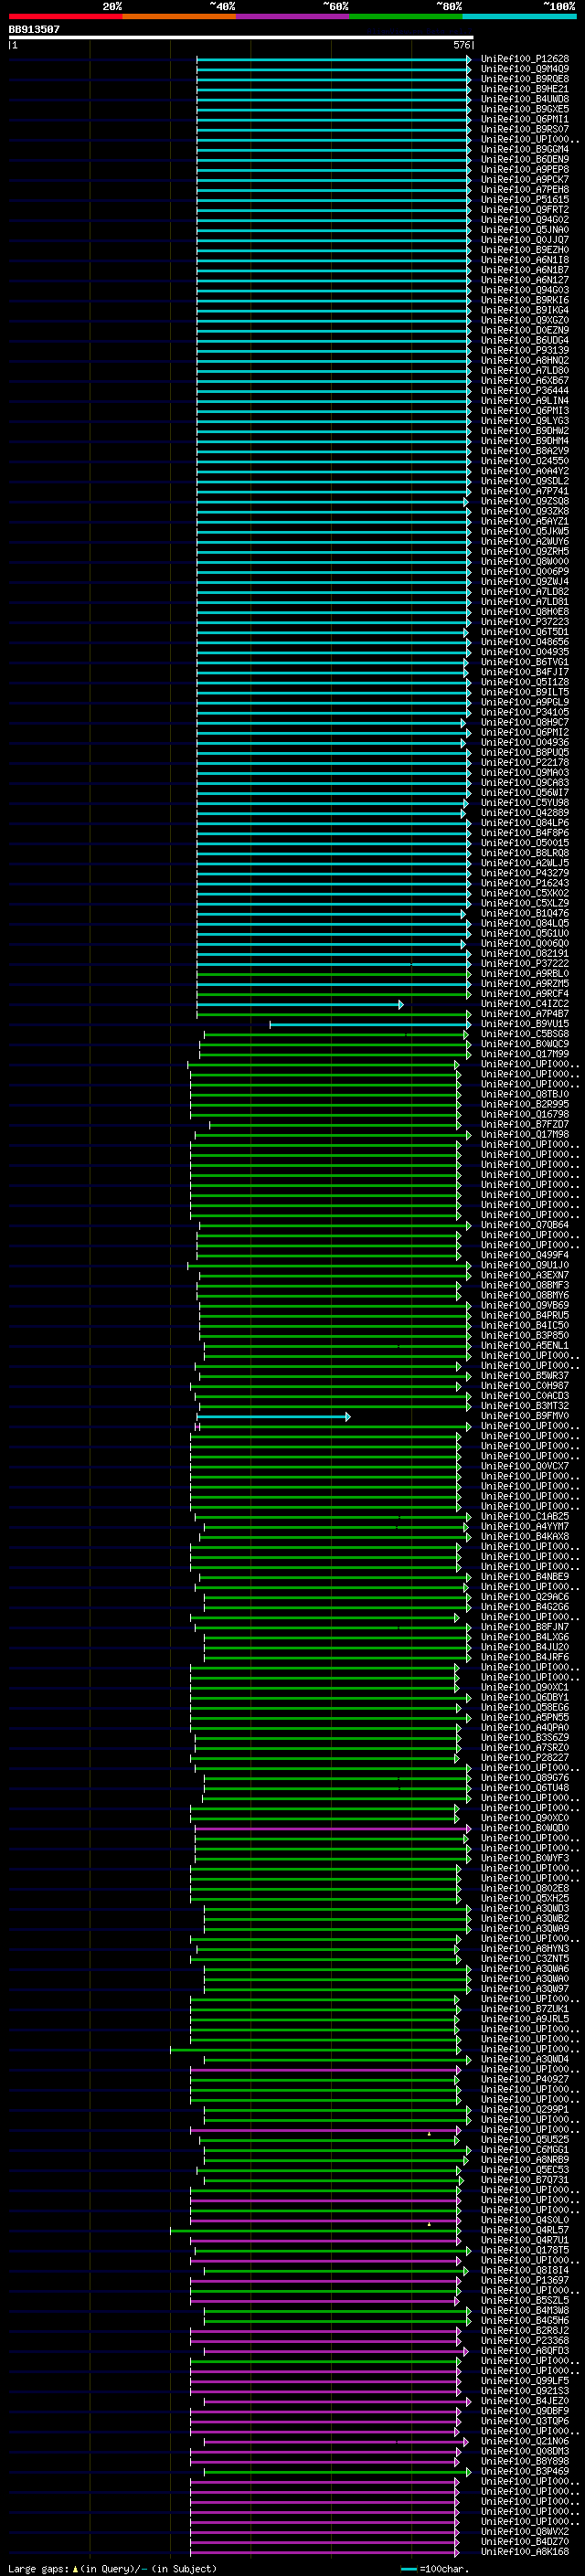Choose the UniRef100_B3P469 entry
This screenshot has height=2576, width=585.
(524, 2472)
